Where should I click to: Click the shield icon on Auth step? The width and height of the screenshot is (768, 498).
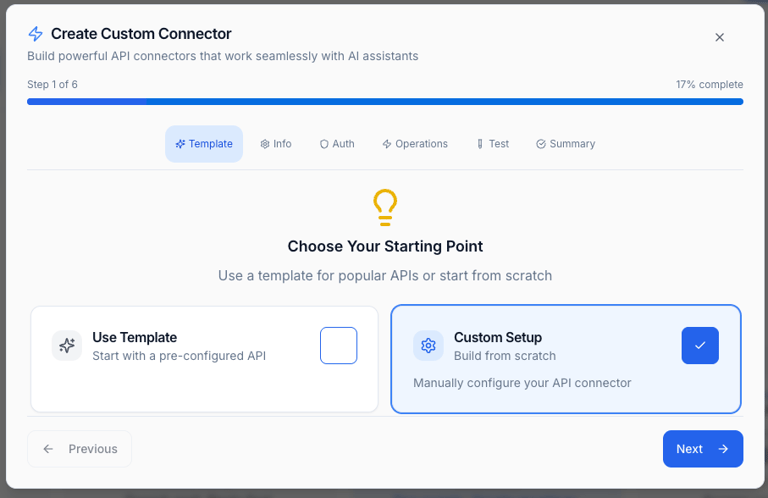click(324, 144)
